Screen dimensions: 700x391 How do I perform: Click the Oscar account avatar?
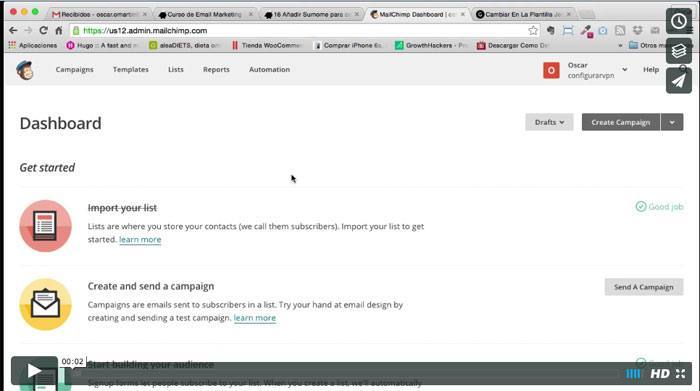pos(551,71)
